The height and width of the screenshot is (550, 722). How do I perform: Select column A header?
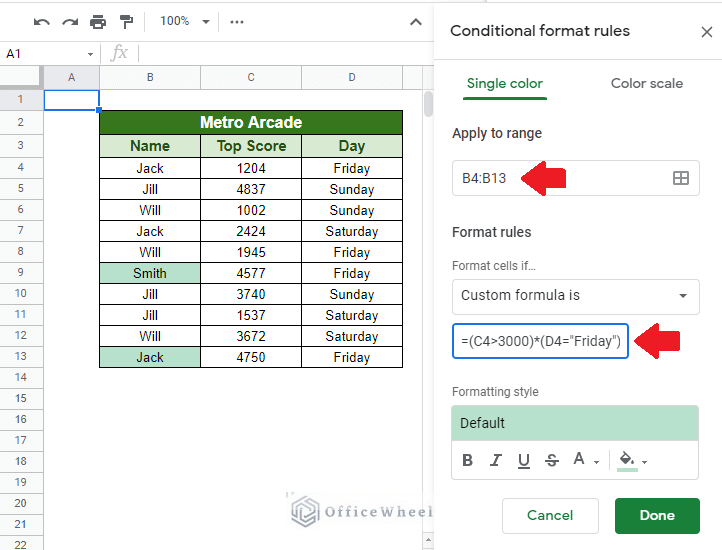coord(71,77)
